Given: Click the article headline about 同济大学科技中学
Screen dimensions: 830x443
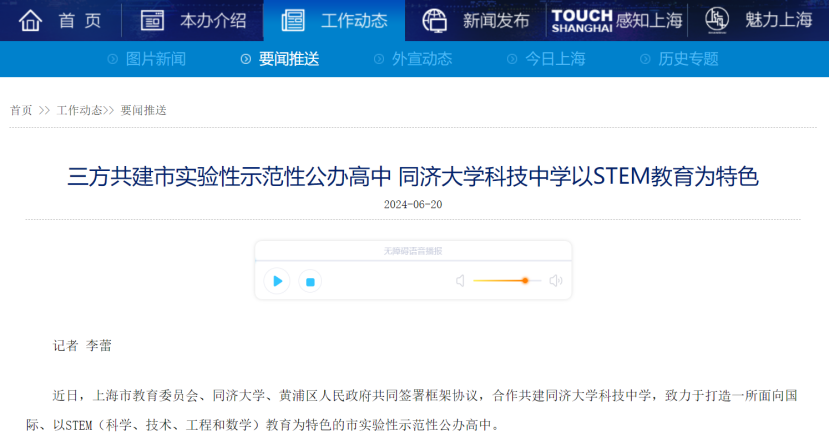Looking at the screenshot, I should point(413,176).
